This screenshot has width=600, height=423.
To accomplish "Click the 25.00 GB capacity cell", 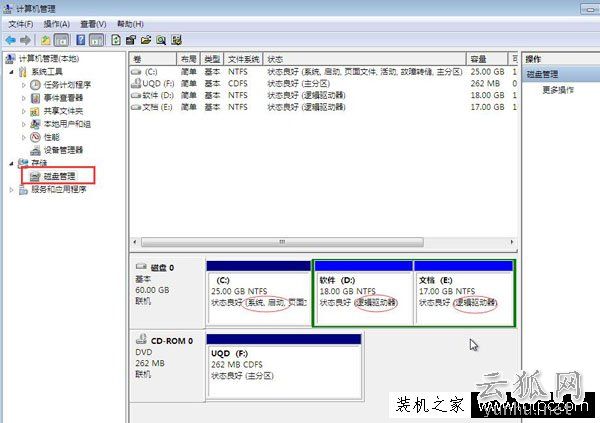I will click(487, 72).
